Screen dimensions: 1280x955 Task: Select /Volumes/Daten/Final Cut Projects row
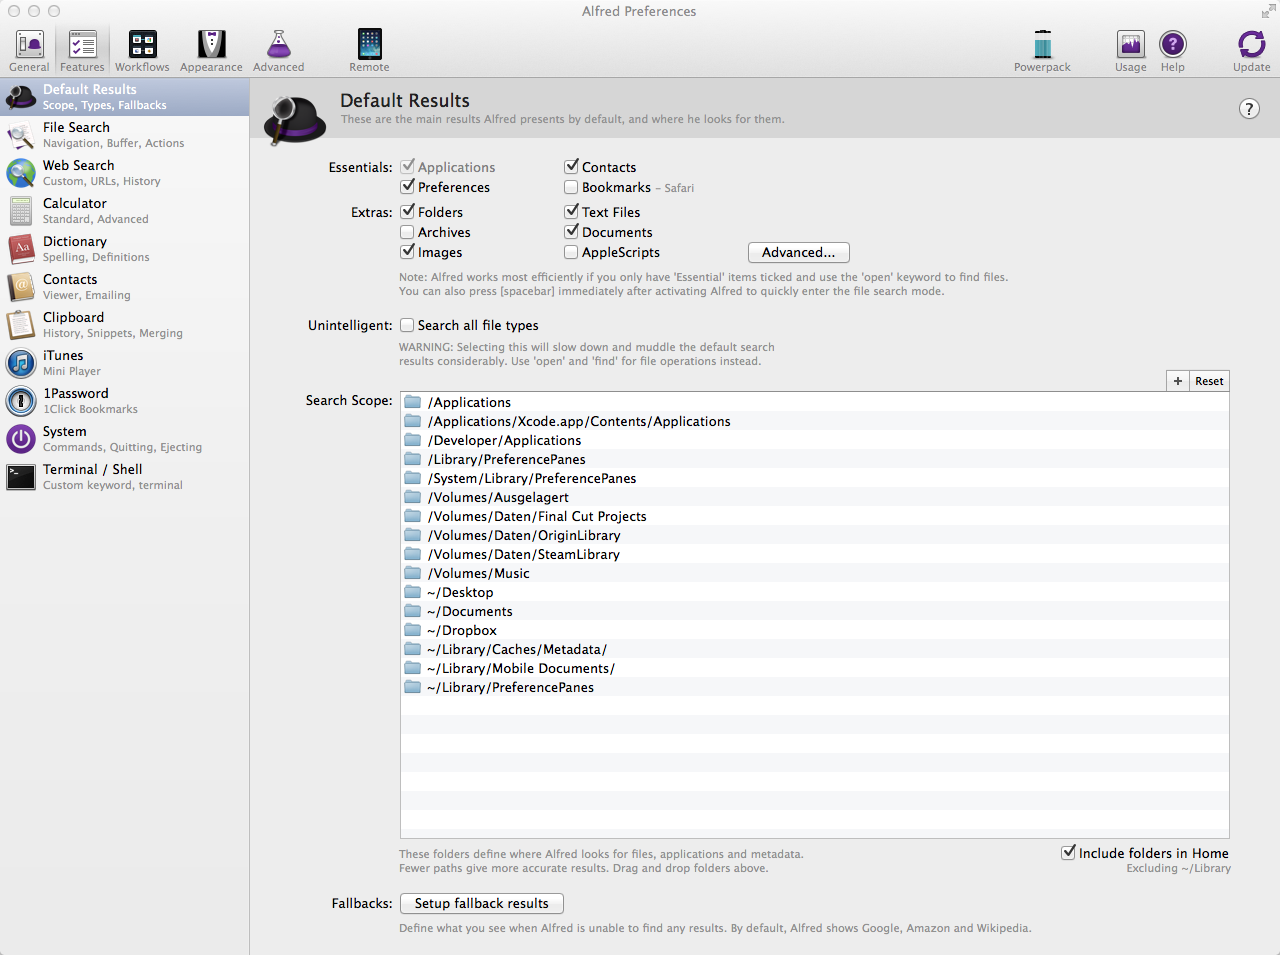point(814,516)
